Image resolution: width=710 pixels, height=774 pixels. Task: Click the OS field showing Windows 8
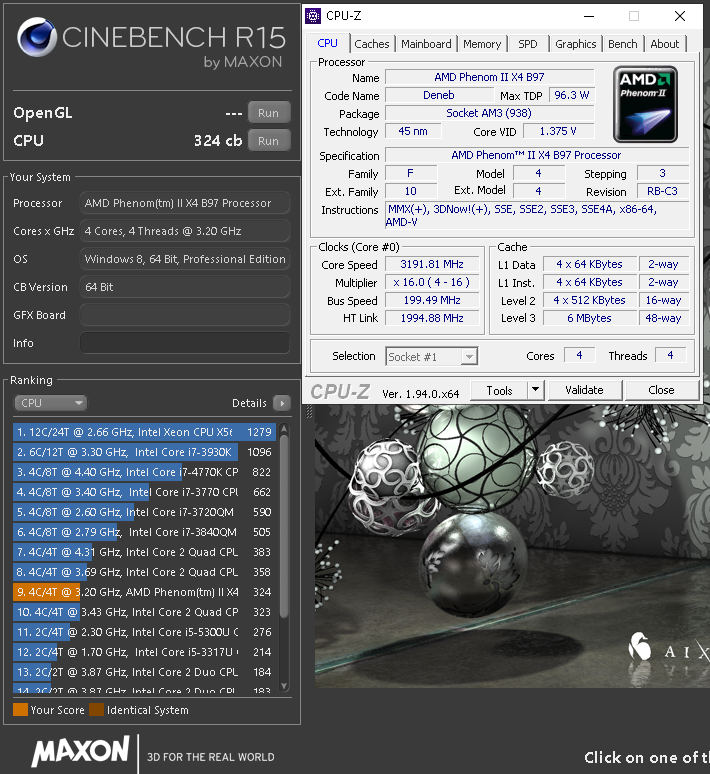pyautogui.click(x=185, y=259)
